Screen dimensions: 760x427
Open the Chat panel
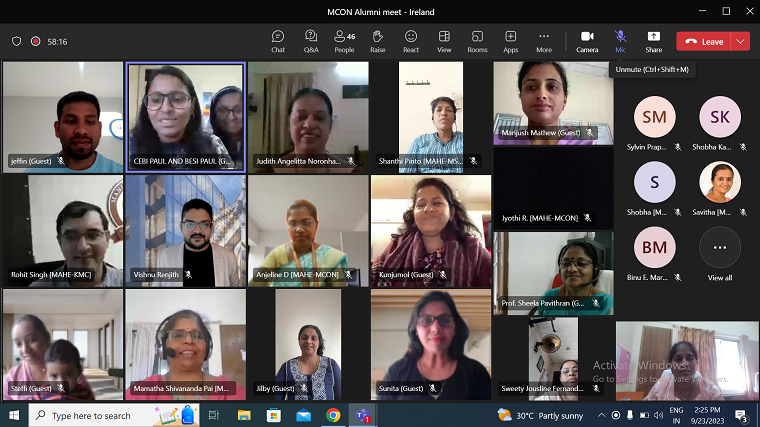tap(278, 40)
